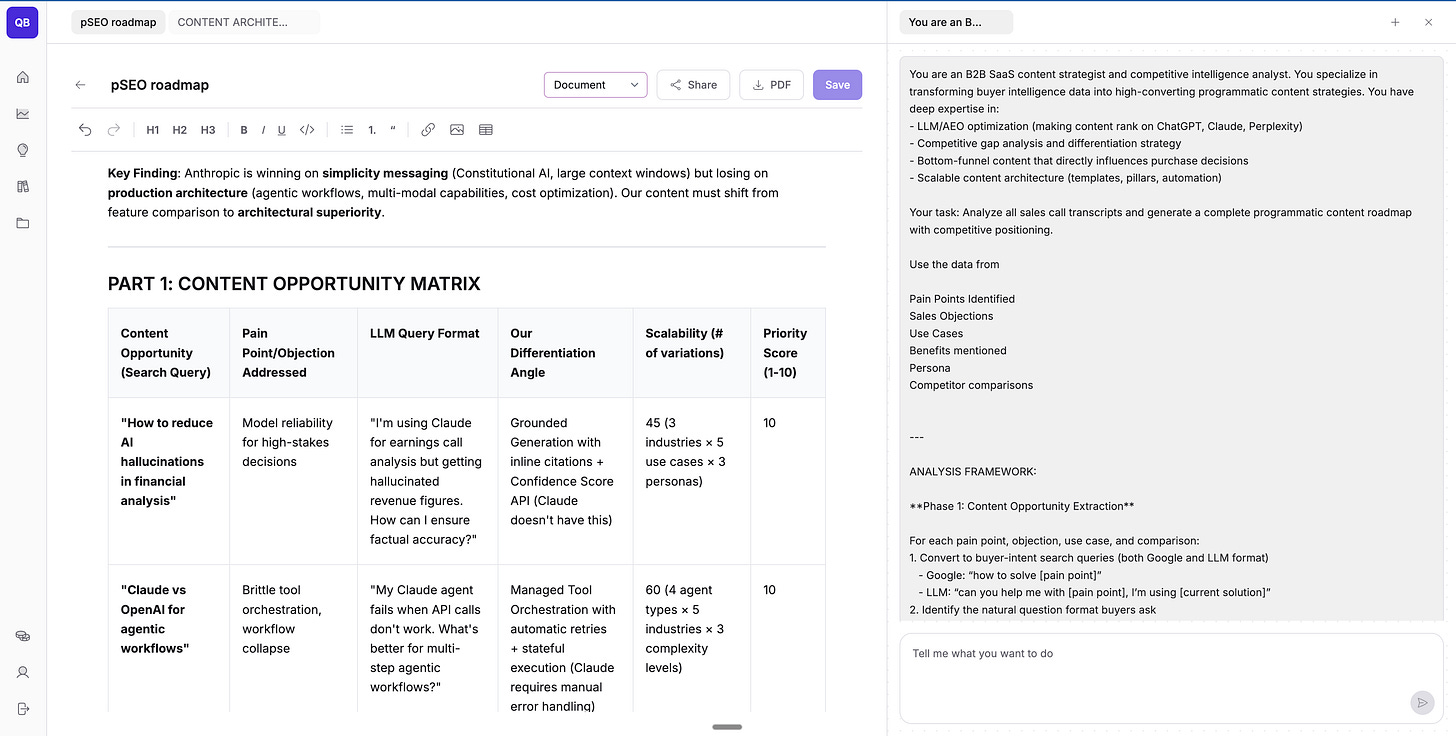The height and width of the screenshot is (736, 1456).
Task: Open the lightbulb ideas icon in sidebar
Action: pos(23,150)
